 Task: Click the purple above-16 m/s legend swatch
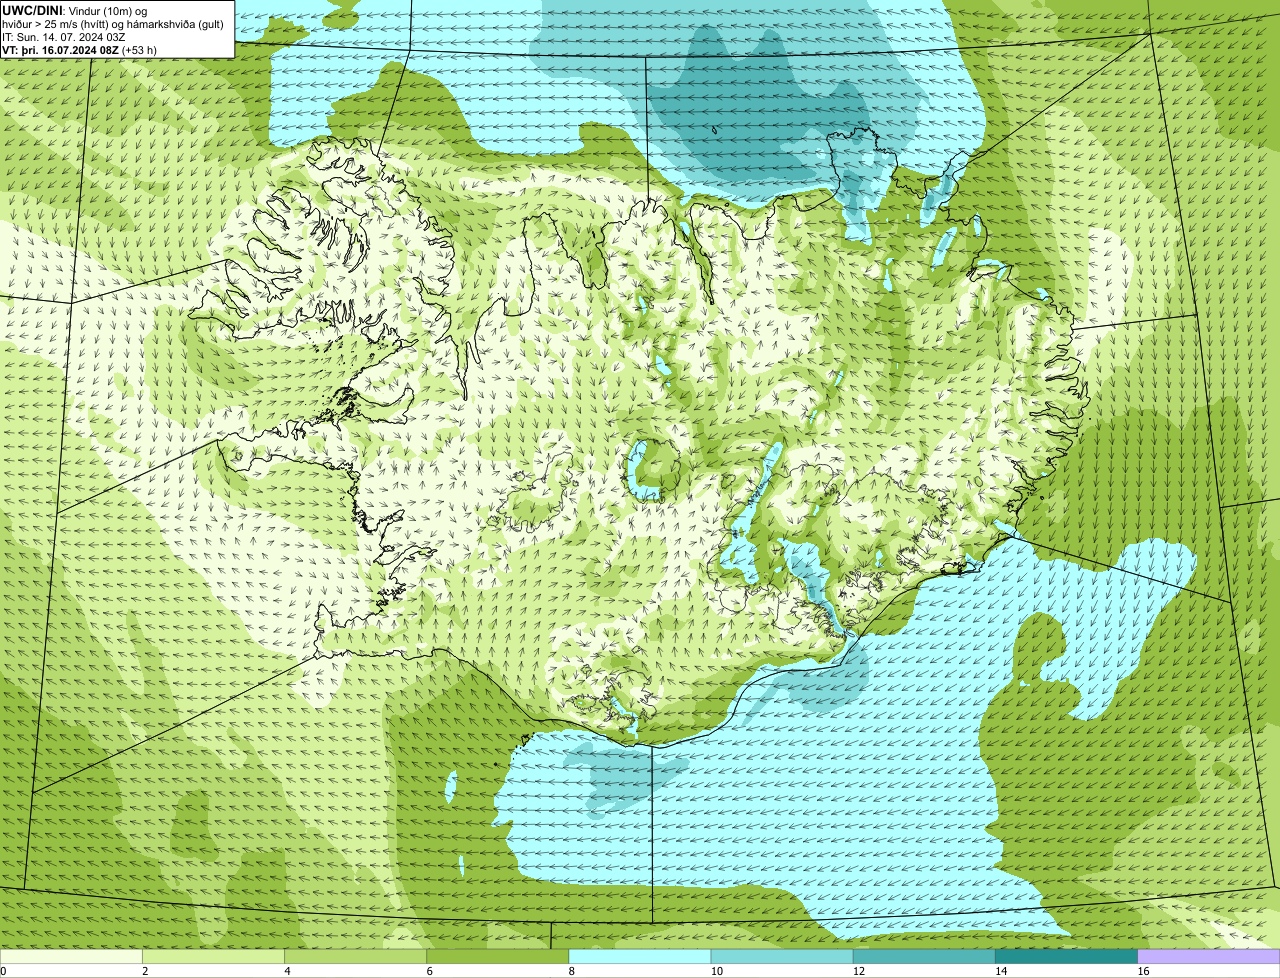click(x=1209, y=956)
